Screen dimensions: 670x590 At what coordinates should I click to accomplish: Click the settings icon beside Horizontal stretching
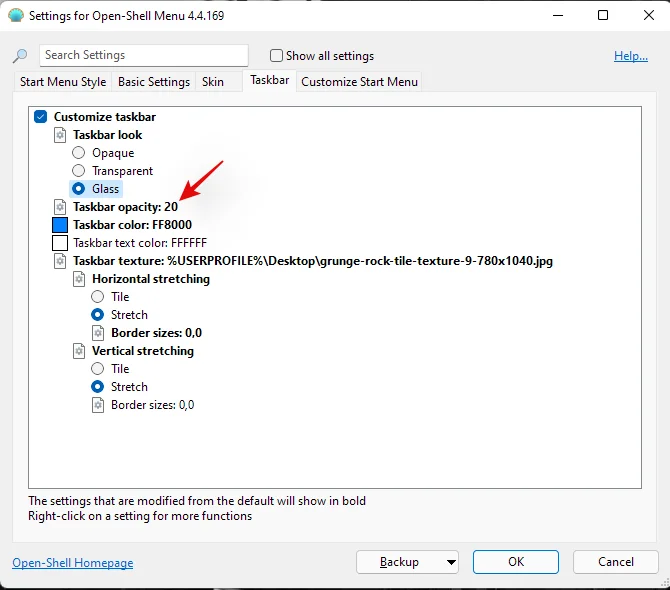[79, 279]
